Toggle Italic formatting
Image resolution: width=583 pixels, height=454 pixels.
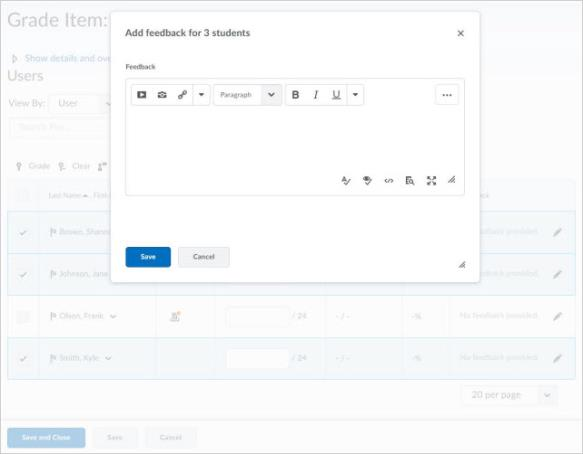tap(316, 95)
